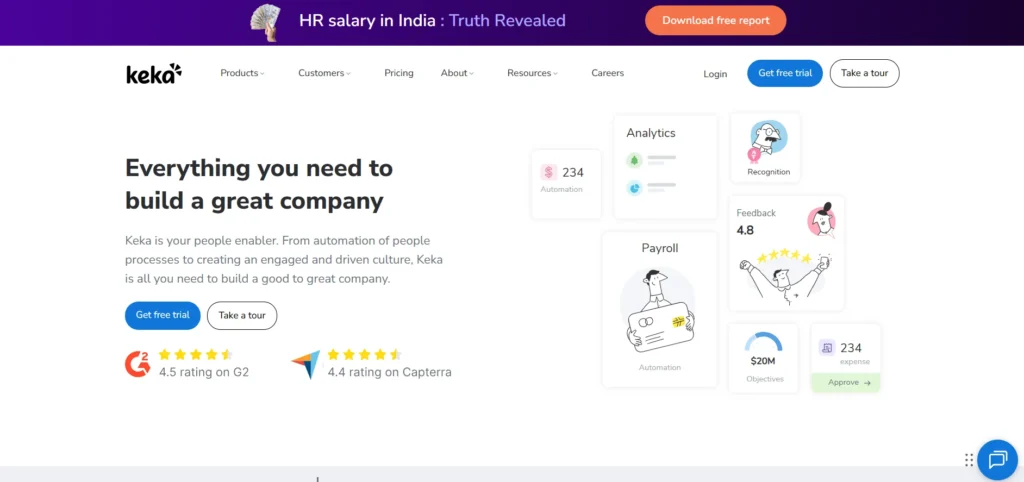Expand the Products menu
The height and width of the screenshot is (482, 1024).
[242, 73]
